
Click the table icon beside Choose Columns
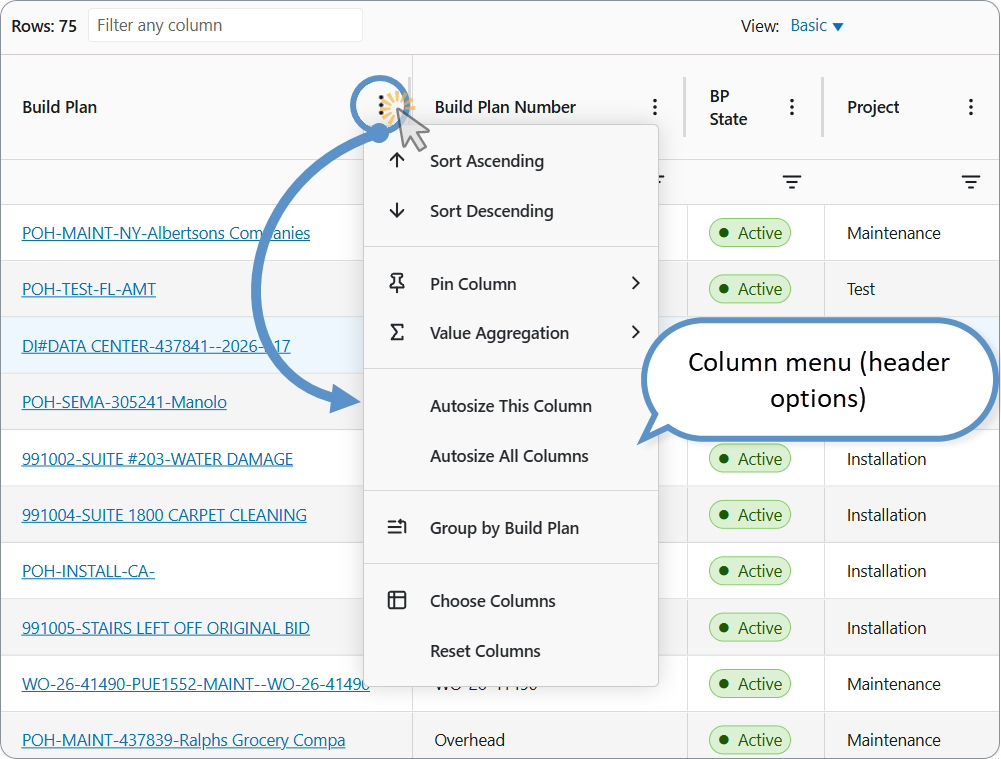pos(397,600)
